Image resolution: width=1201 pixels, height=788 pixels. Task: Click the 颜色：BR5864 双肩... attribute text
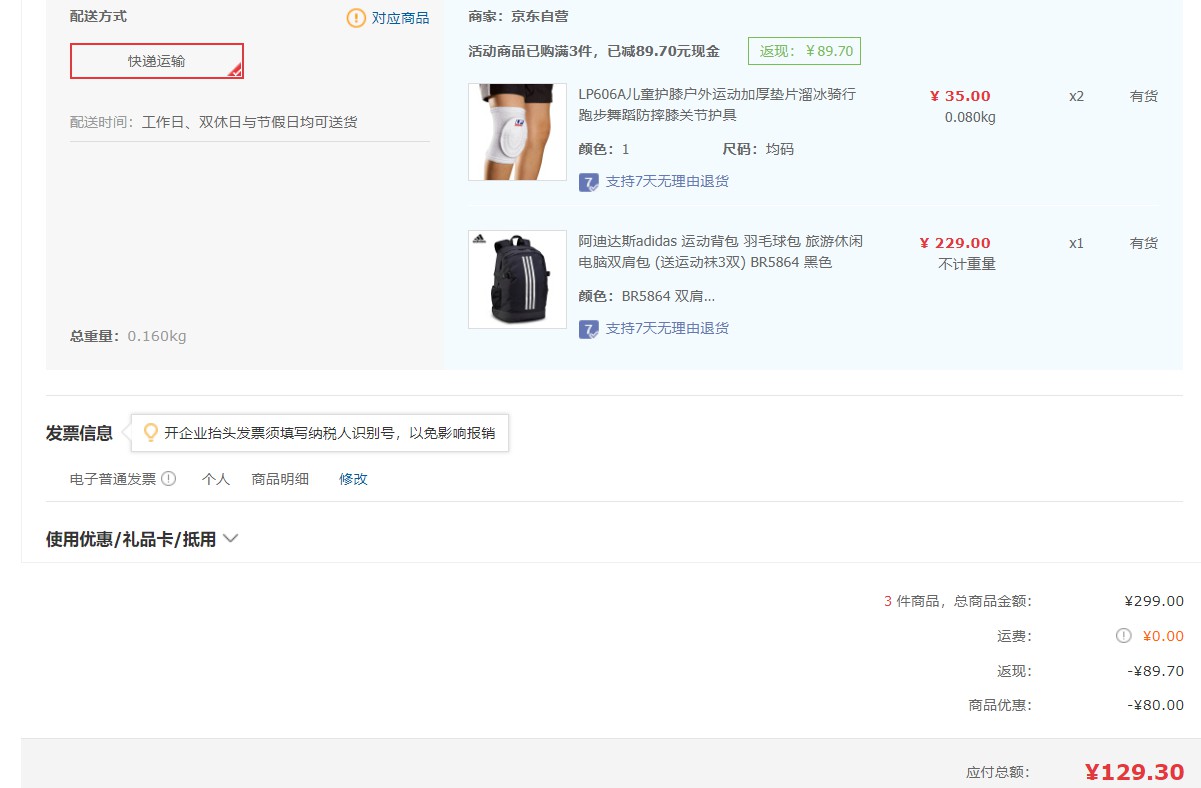pos(647,296)
